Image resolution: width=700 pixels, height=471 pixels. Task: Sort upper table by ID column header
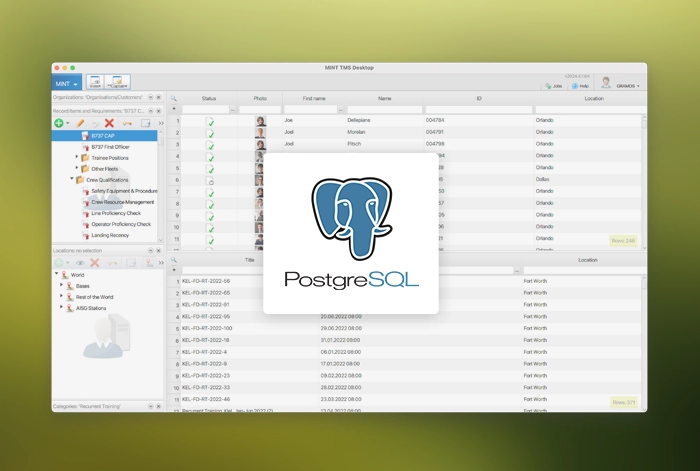479,99
